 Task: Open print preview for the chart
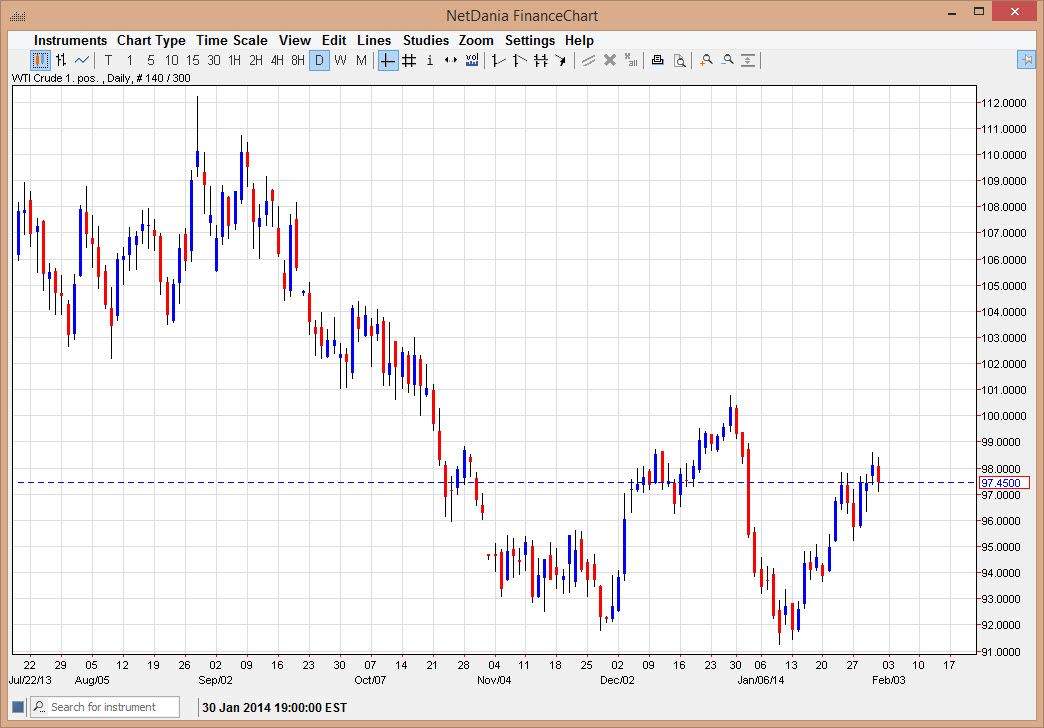tap(679, 60)
